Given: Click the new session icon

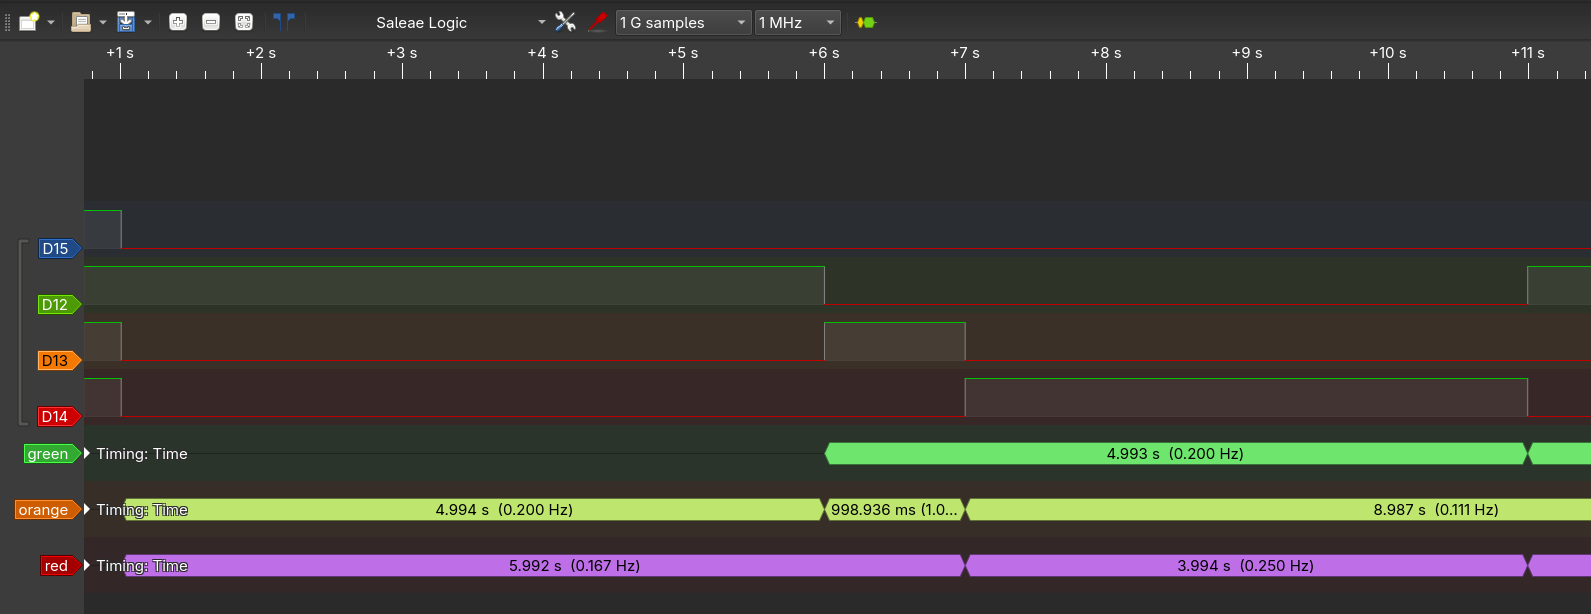Looking at the screenshot, I should 29,22.
